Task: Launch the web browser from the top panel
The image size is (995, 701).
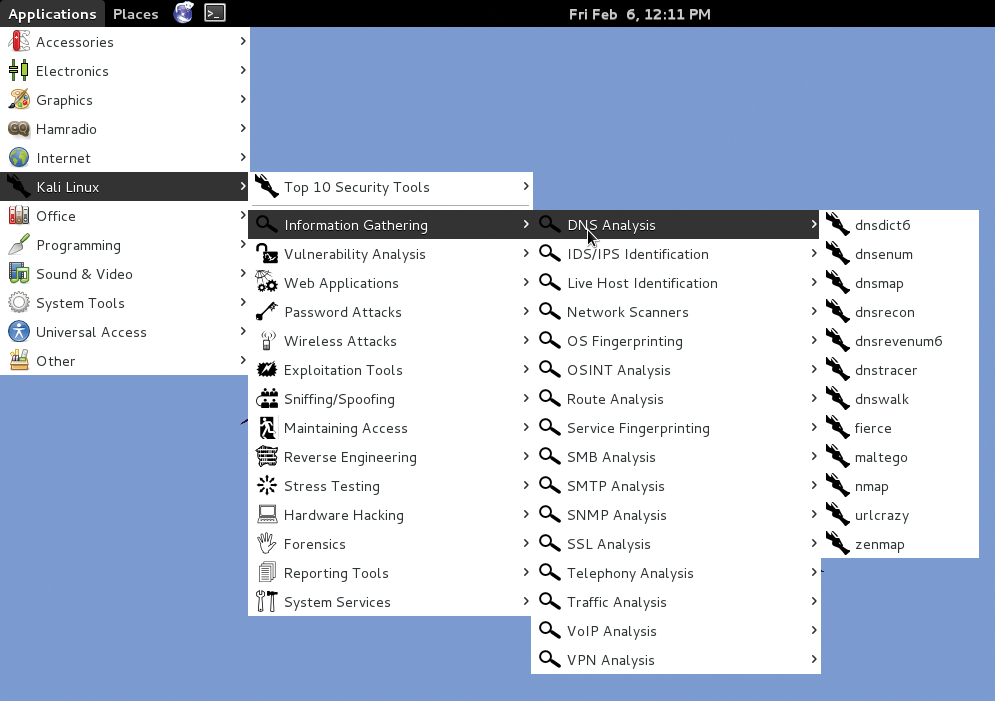Action: pos(183,14)
